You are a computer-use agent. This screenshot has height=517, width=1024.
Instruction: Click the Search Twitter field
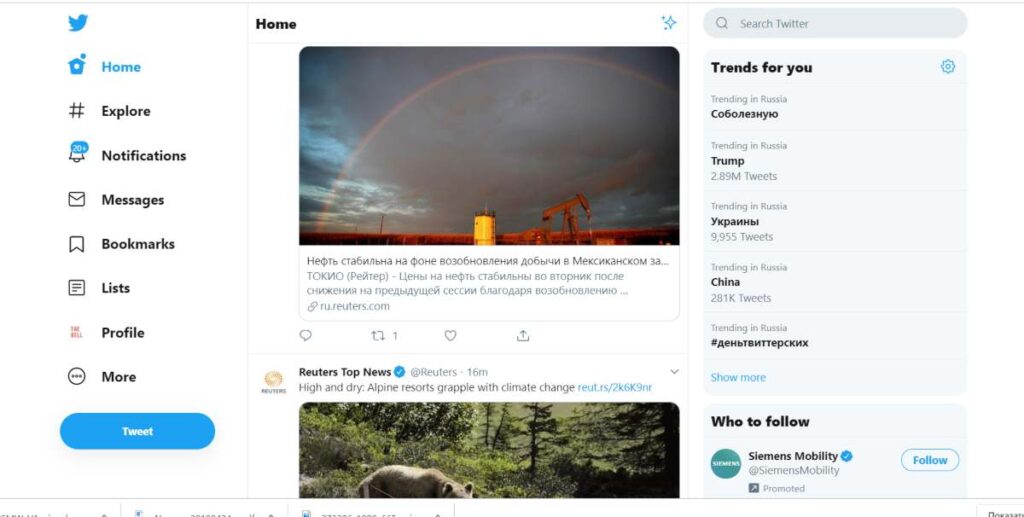pyautogui.click(x=840, y=23)
